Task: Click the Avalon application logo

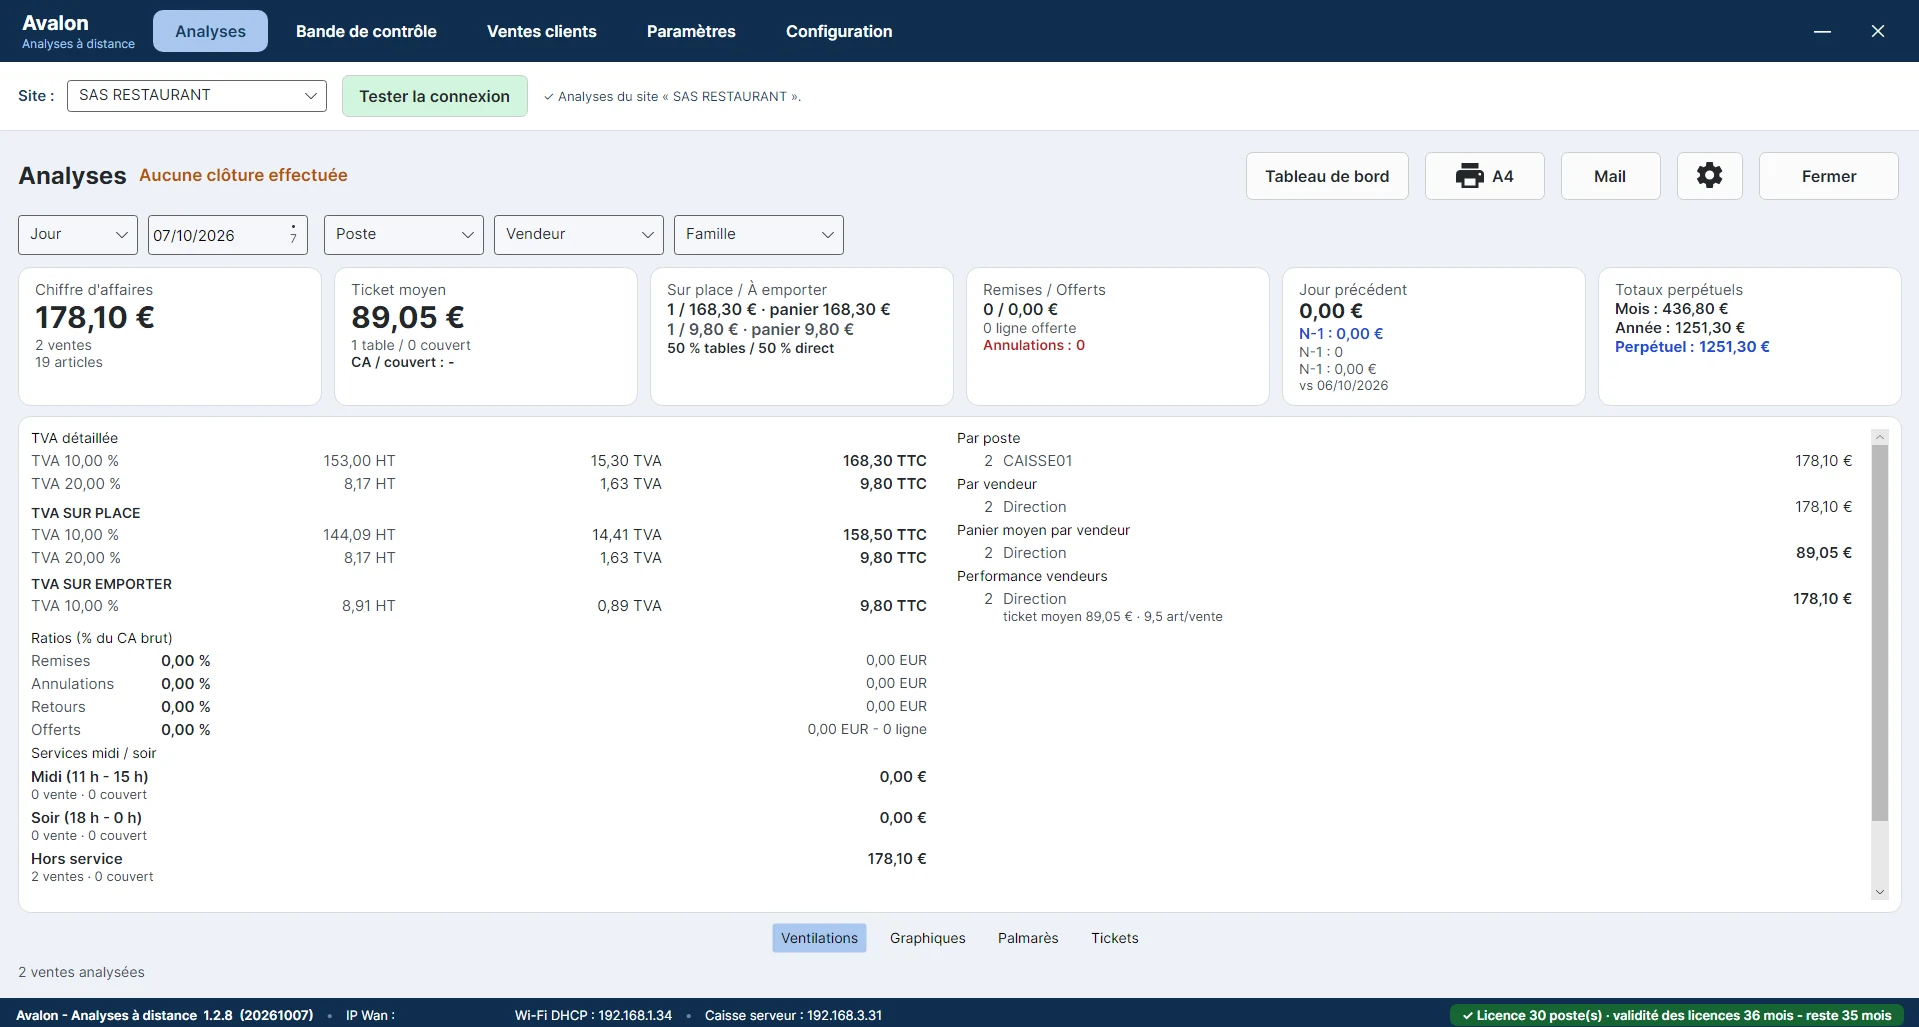Action: tap(78, 31)
